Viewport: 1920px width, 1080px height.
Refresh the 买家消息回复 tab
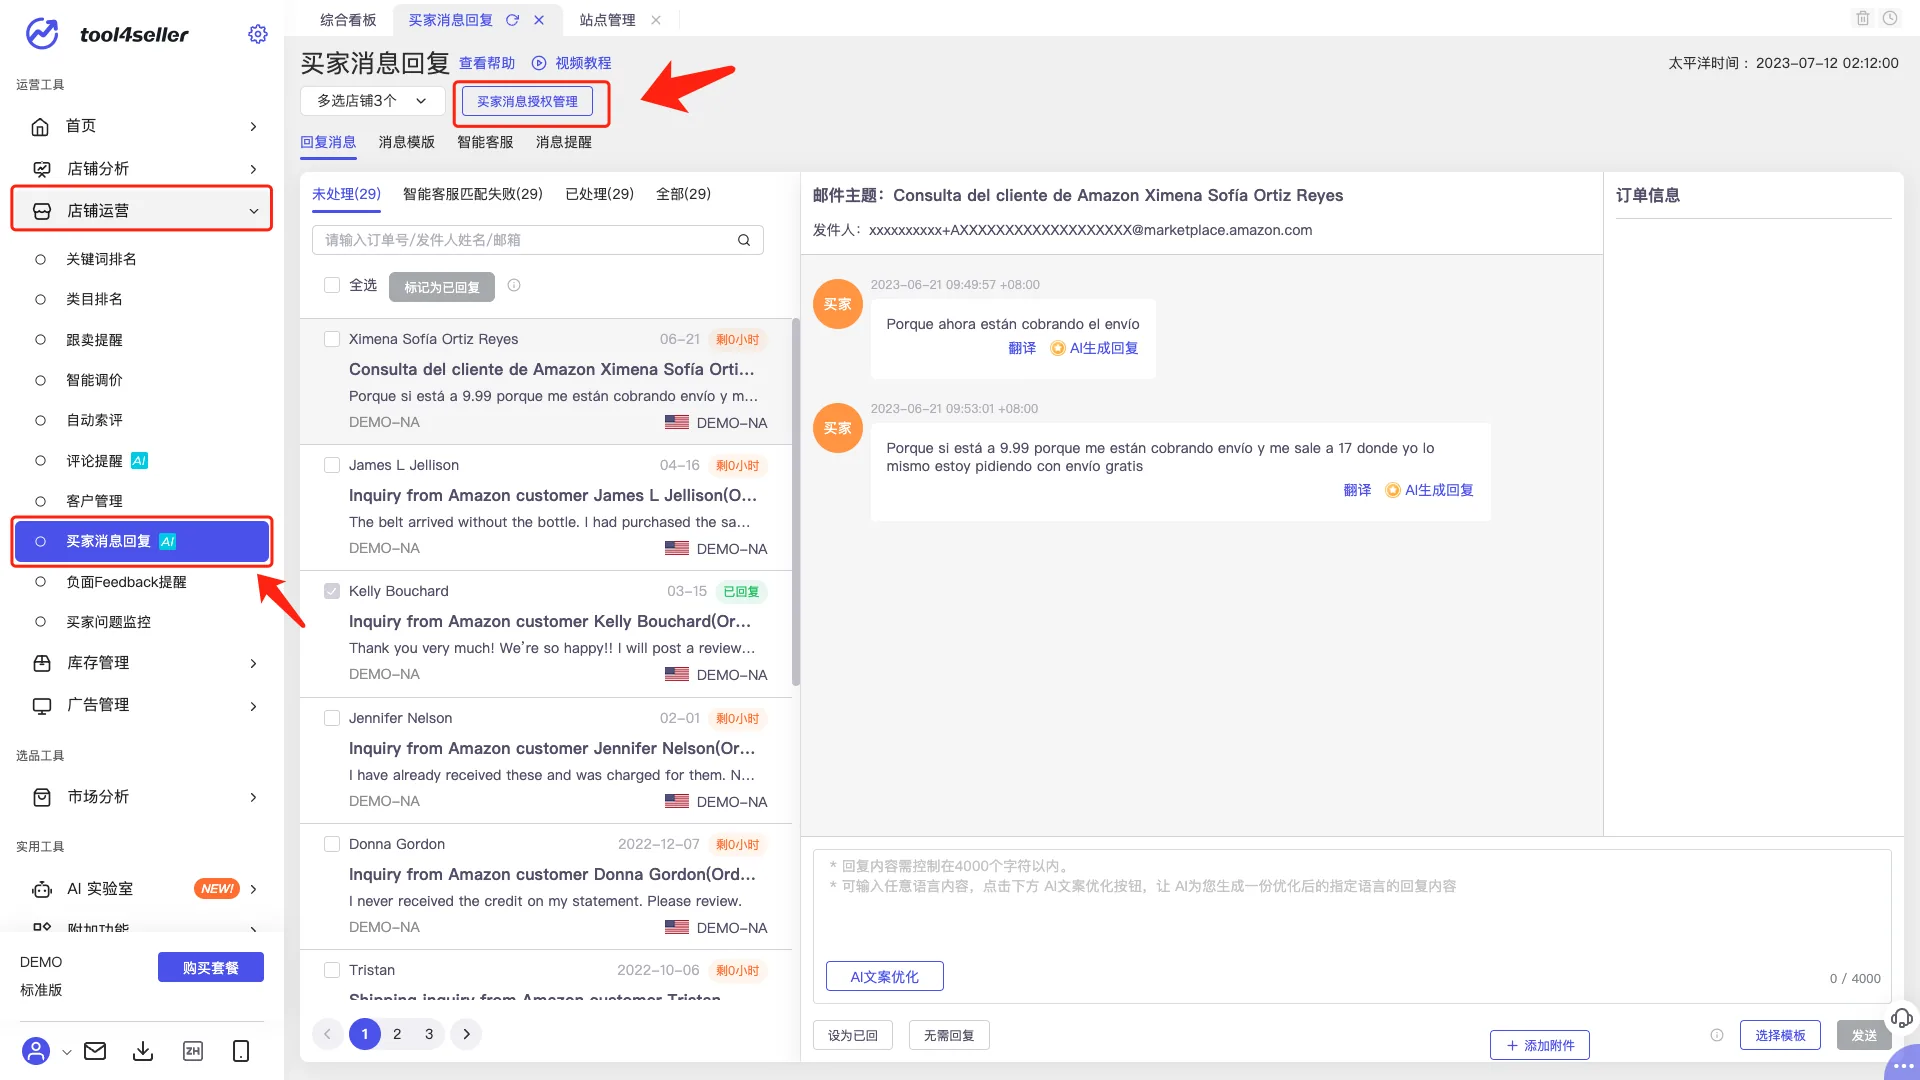click(512, 20)
